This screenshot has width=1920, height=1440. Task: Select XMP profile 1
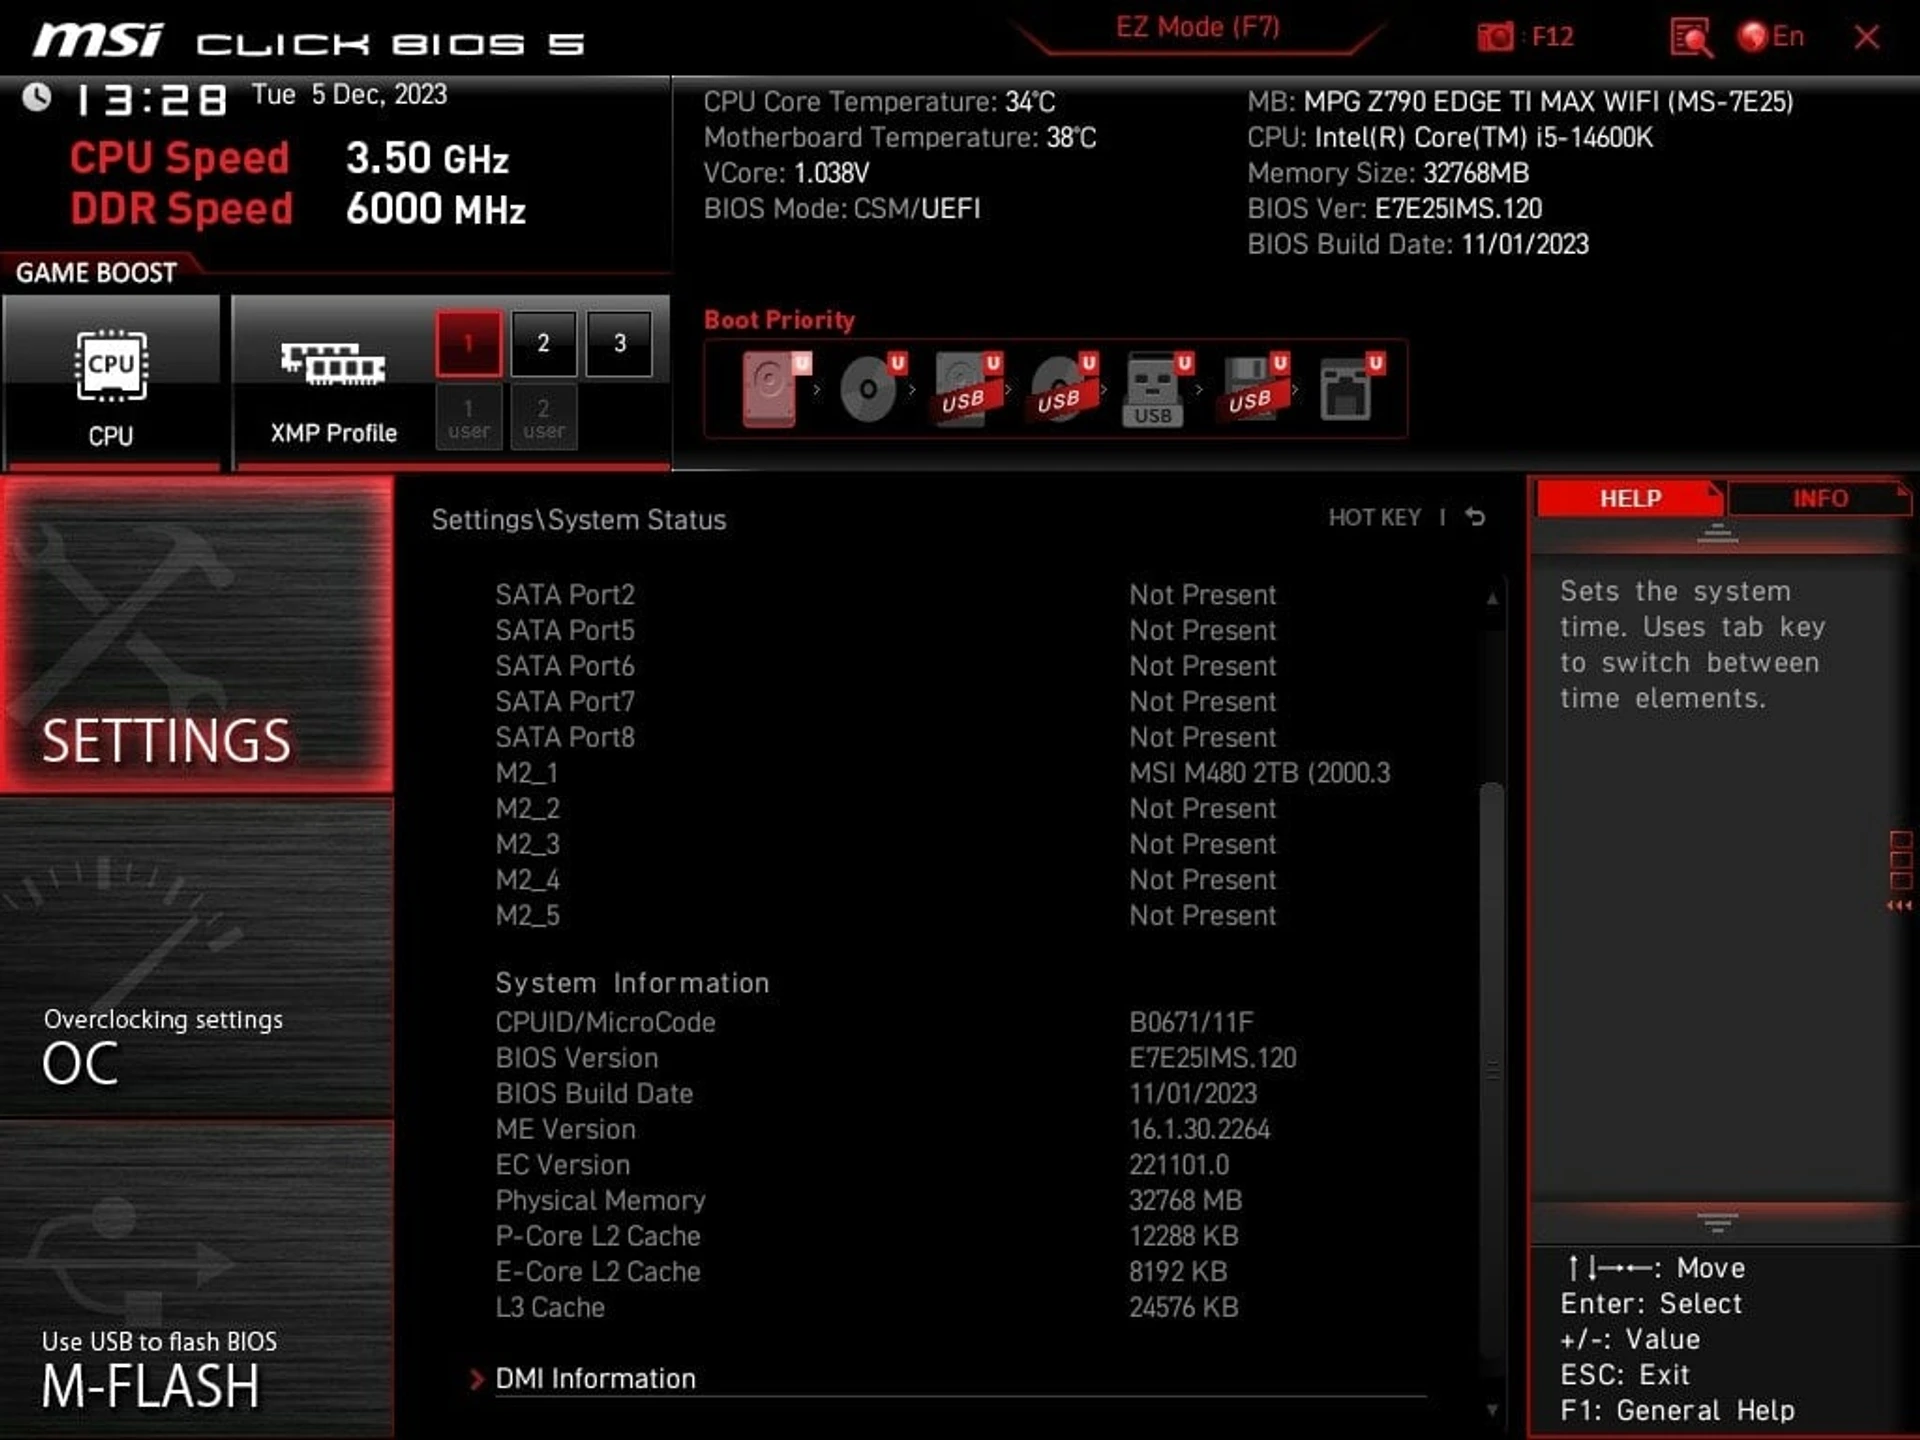pos(468,343)
